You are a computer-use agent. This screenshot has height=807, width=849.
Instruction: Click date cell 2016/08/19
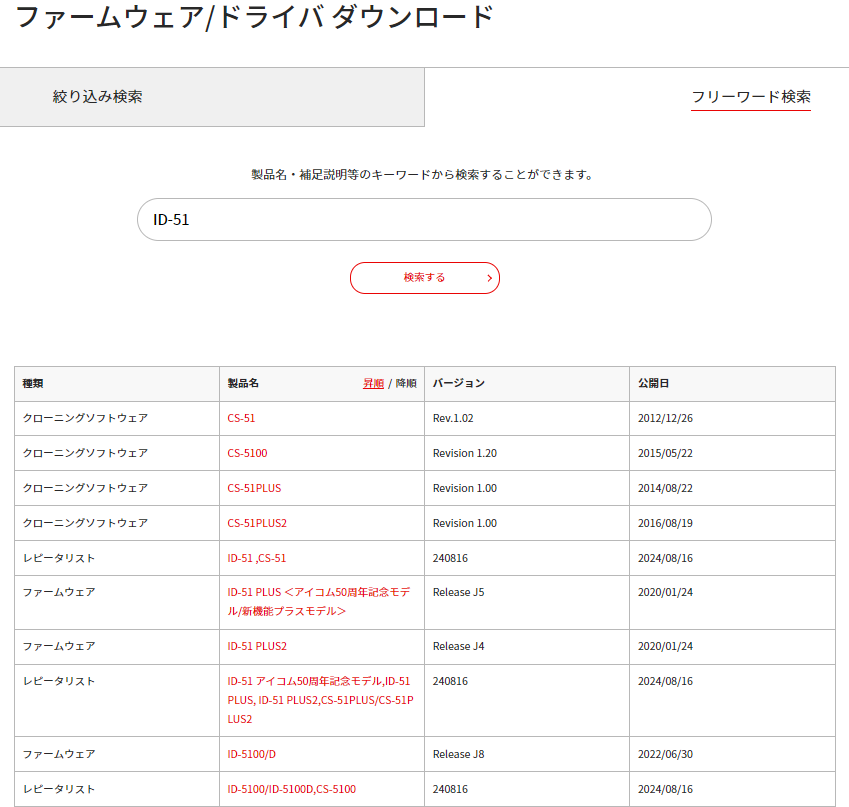(x=665, y=523)
